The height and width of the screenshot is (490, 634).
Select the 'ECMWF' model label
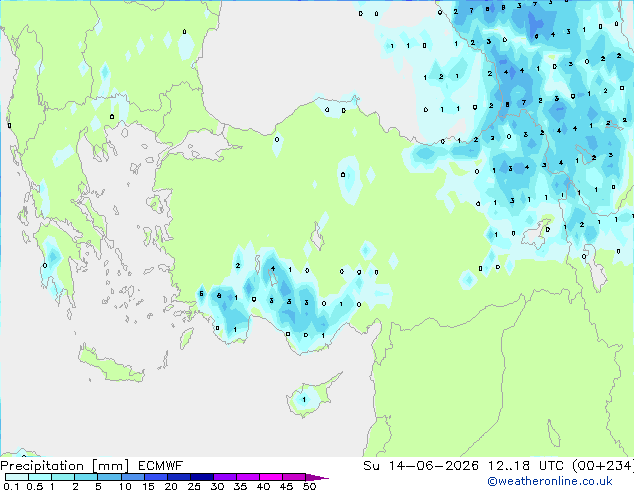pyautogui.click(x=161, y=466)
